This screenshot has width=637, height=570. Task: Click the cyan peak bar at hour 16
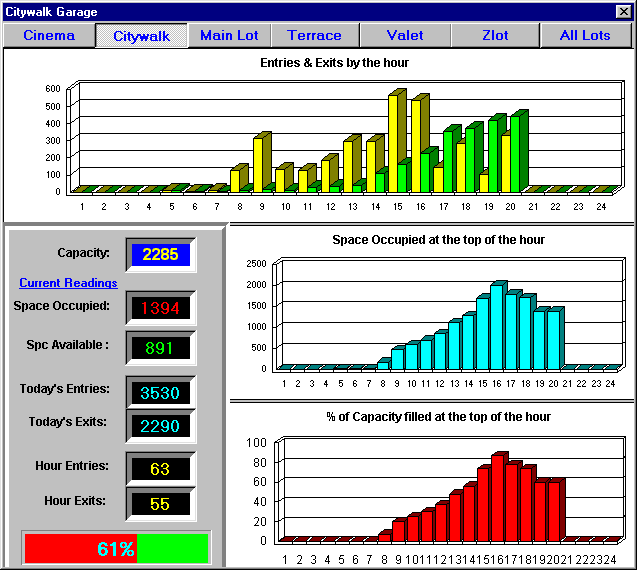pyautogui.click(x=496, y=327)
